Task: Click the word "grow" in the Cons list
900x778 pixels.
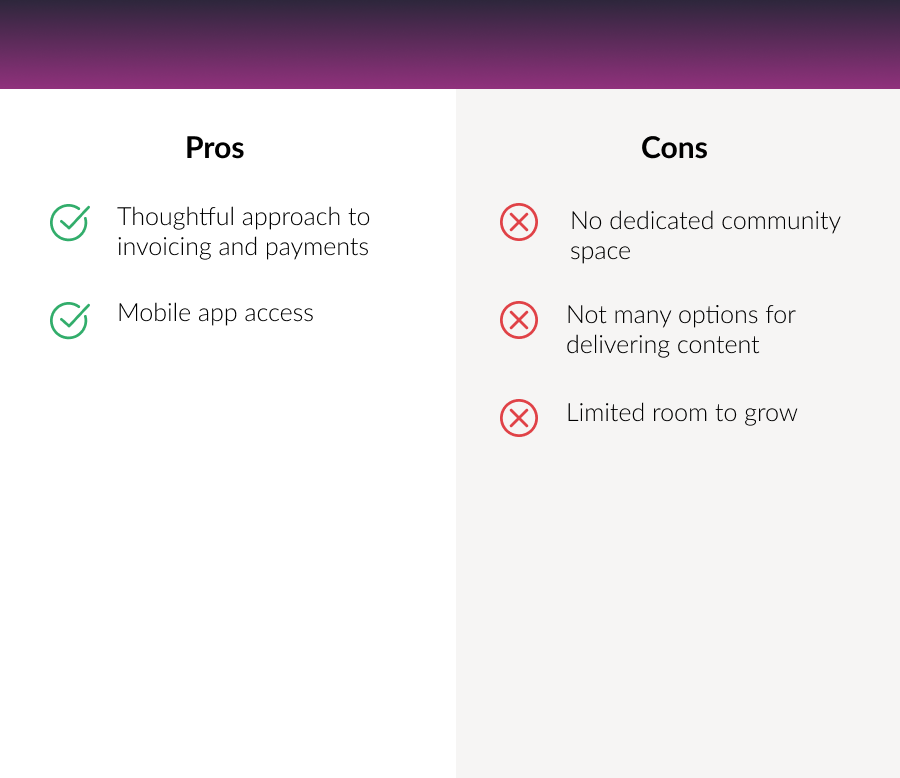Action: coord(771,414)
